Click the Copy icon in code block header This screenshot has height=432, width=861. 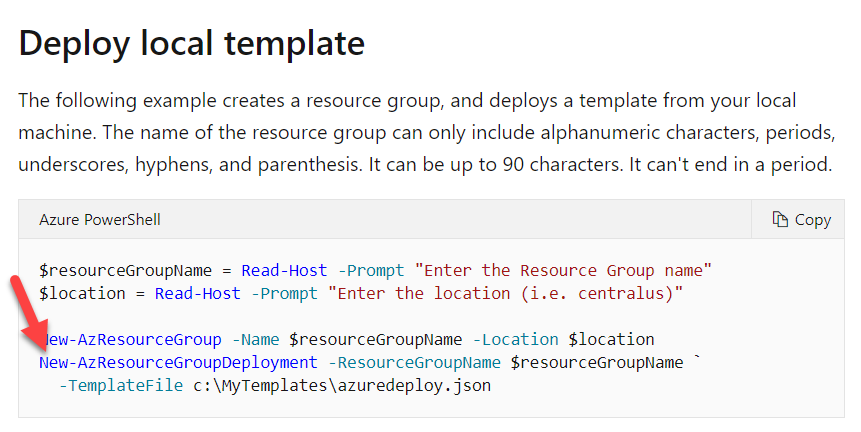[x=780, y=219]
